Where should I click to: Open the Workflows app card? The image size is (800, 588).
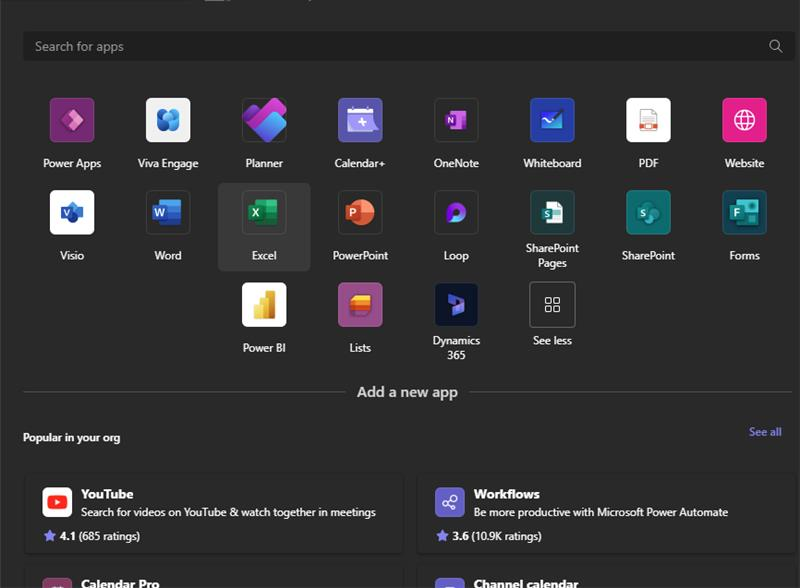pos(607,514)
